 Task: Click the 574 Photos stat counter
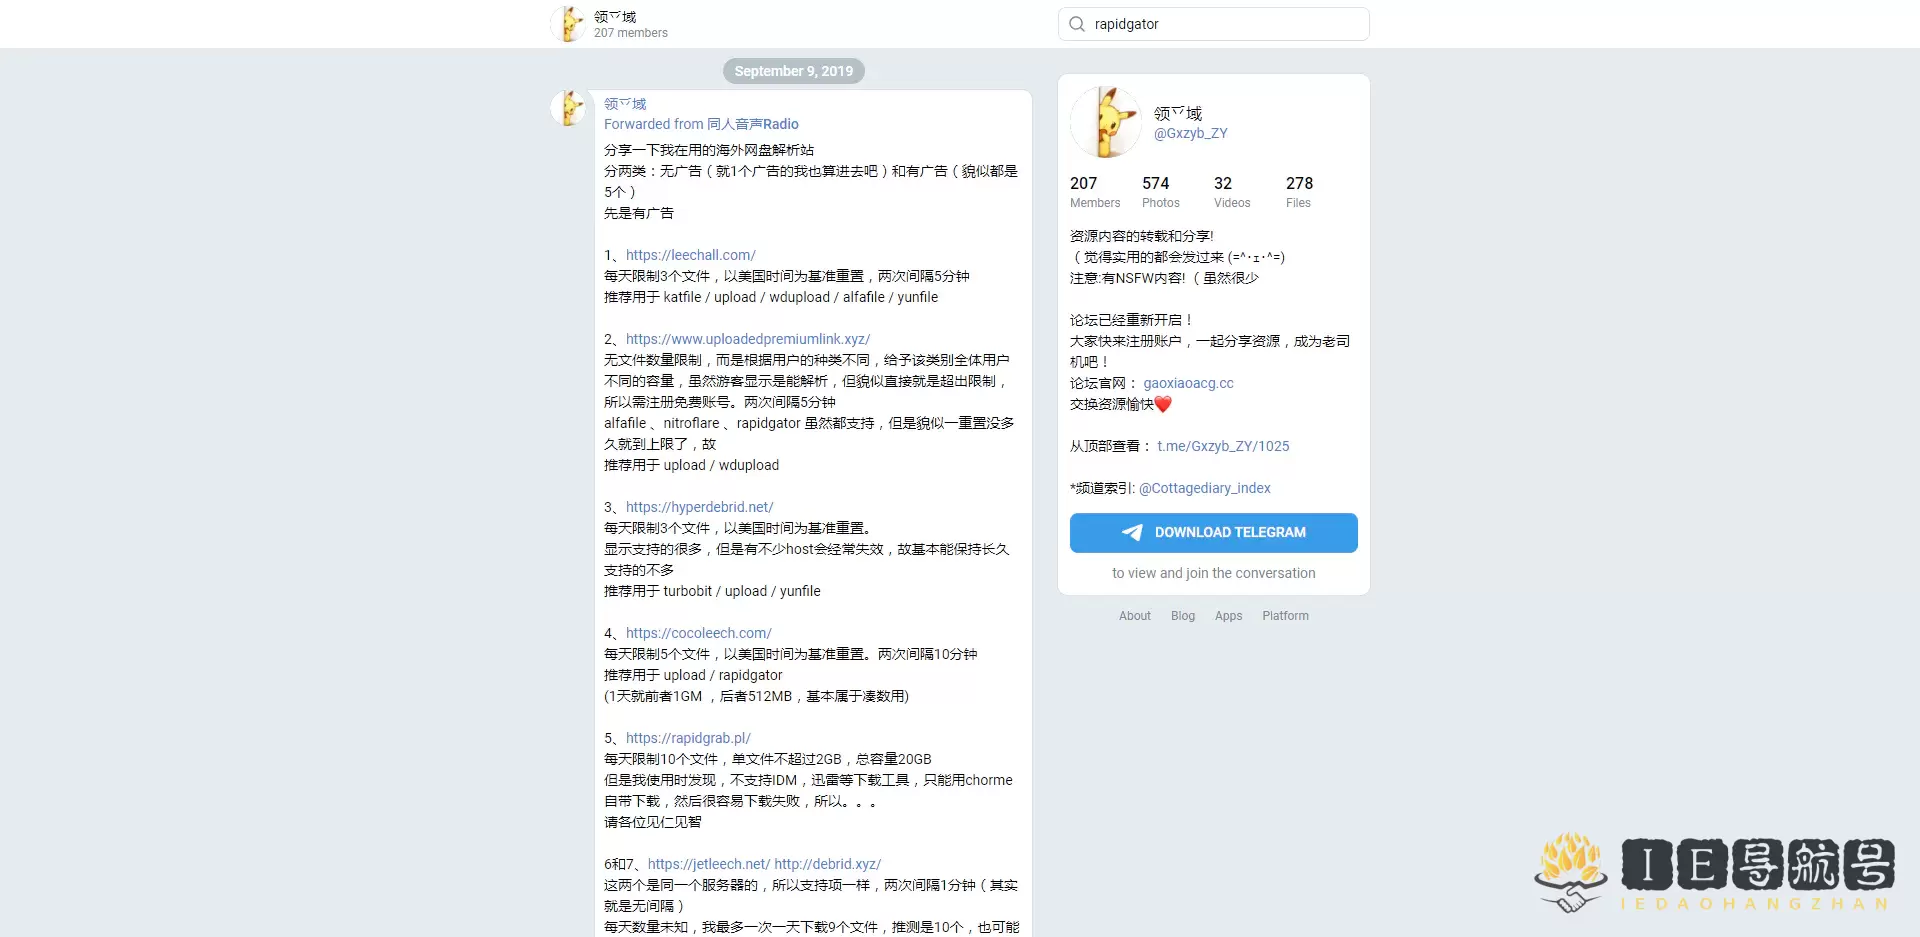click(1160, 192)
